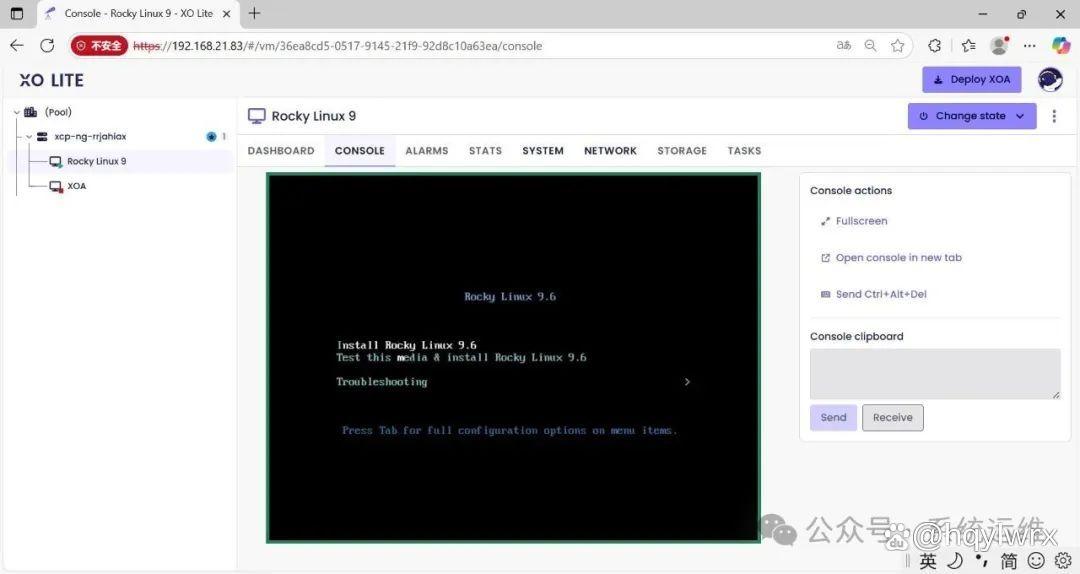Switch to the Stats tab
Screen dimensions: 1080x574
(x=485, y=150)
